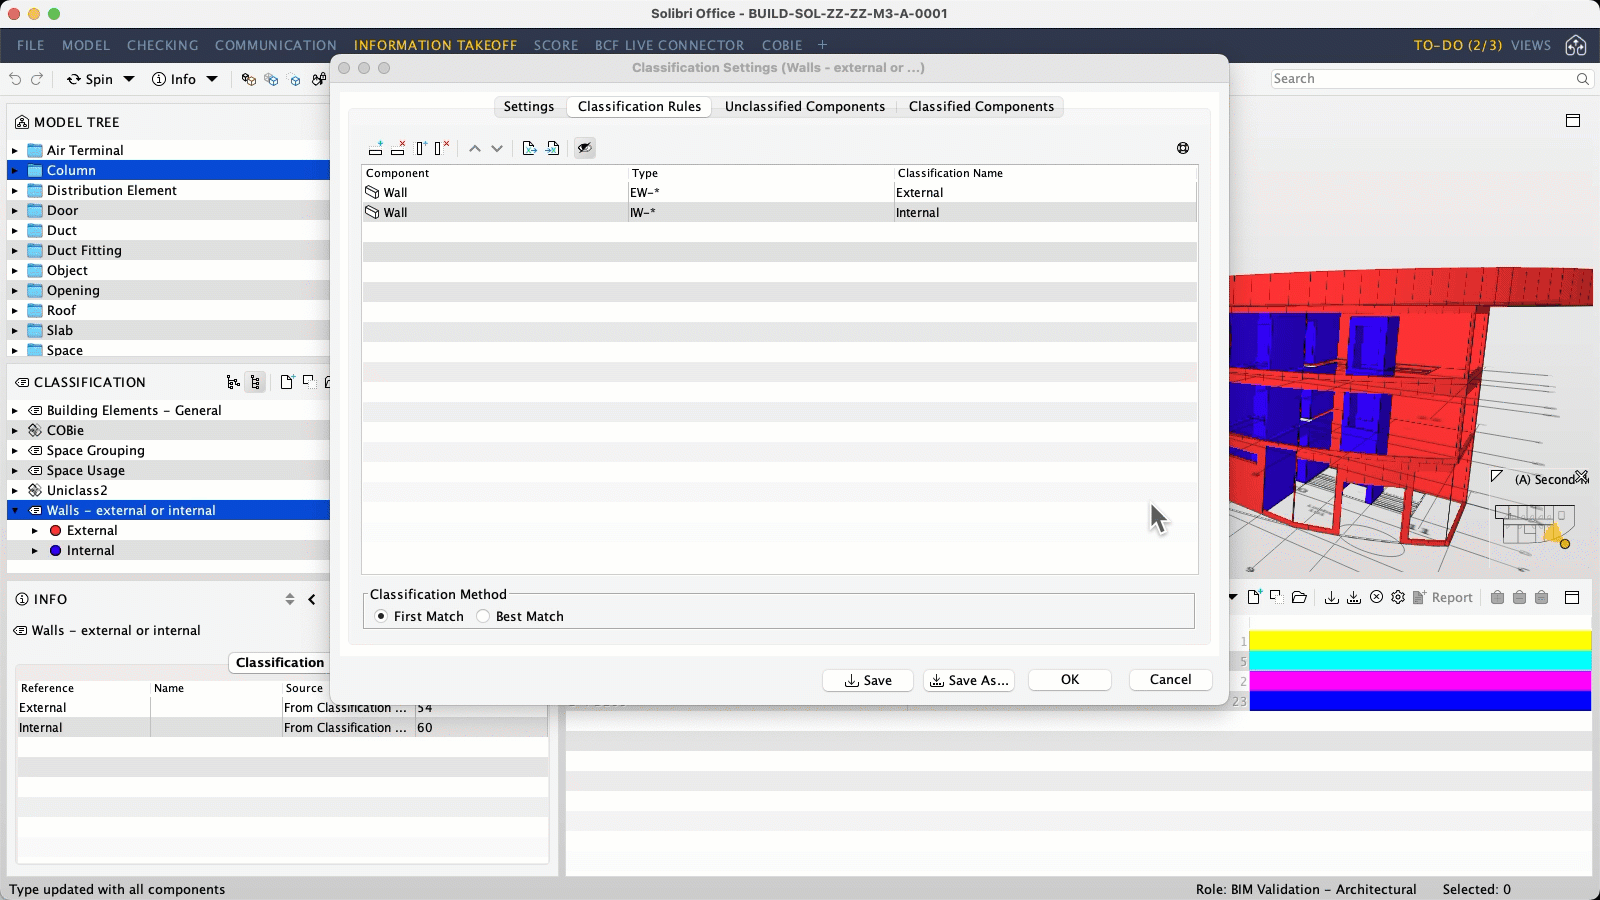
Task: Toggle the hide unclassified components eye icon
Action: tap(585, 148)
